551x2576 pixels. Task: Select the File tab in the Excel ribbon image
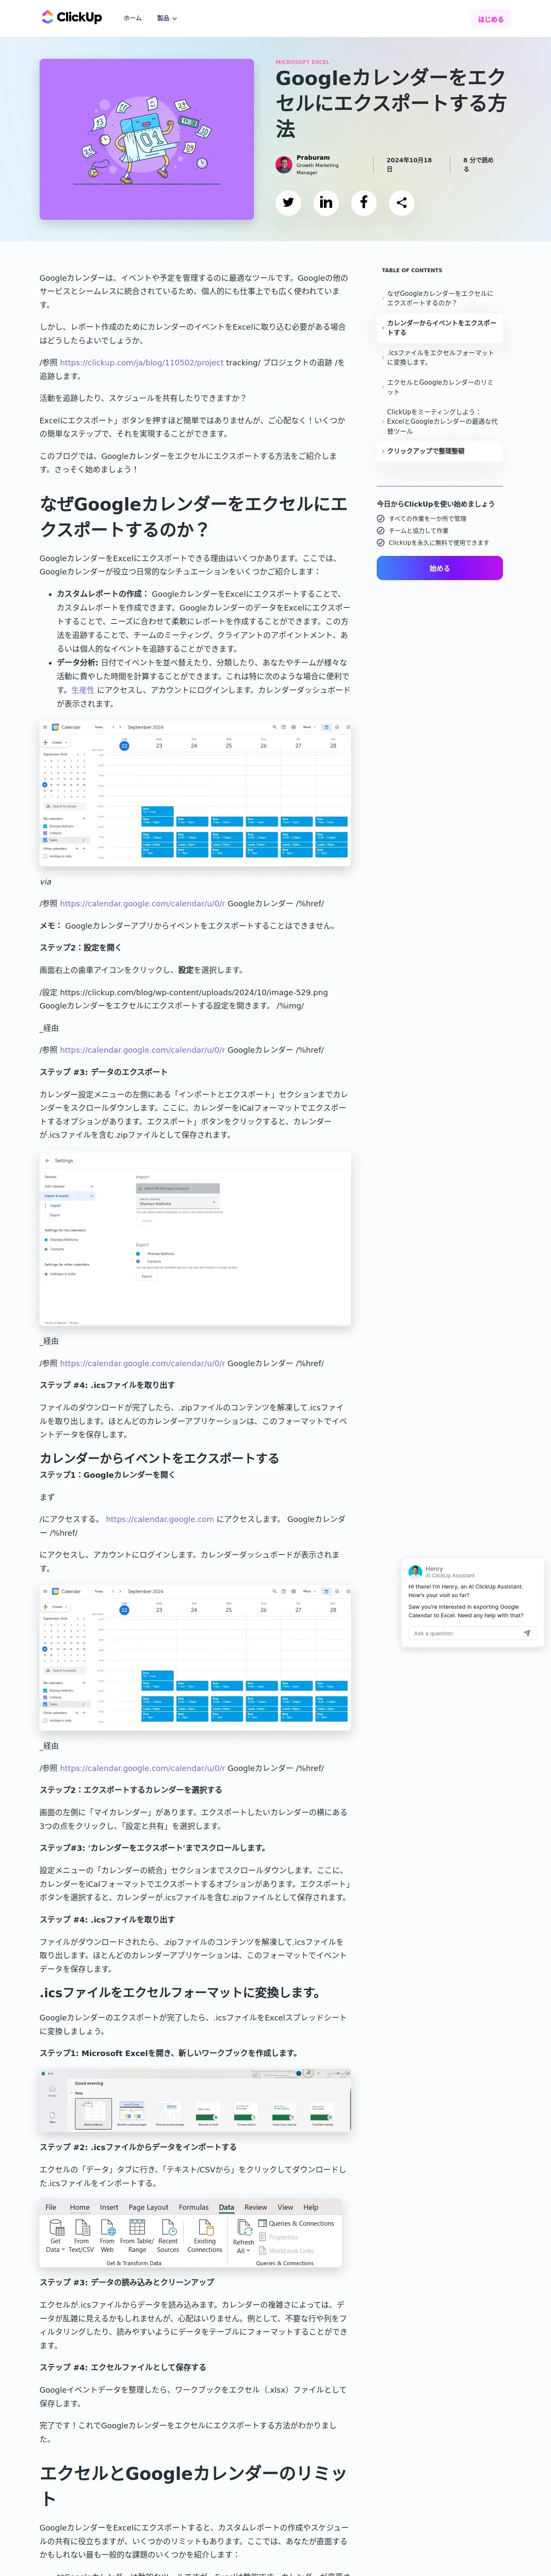coord(51,2207)
